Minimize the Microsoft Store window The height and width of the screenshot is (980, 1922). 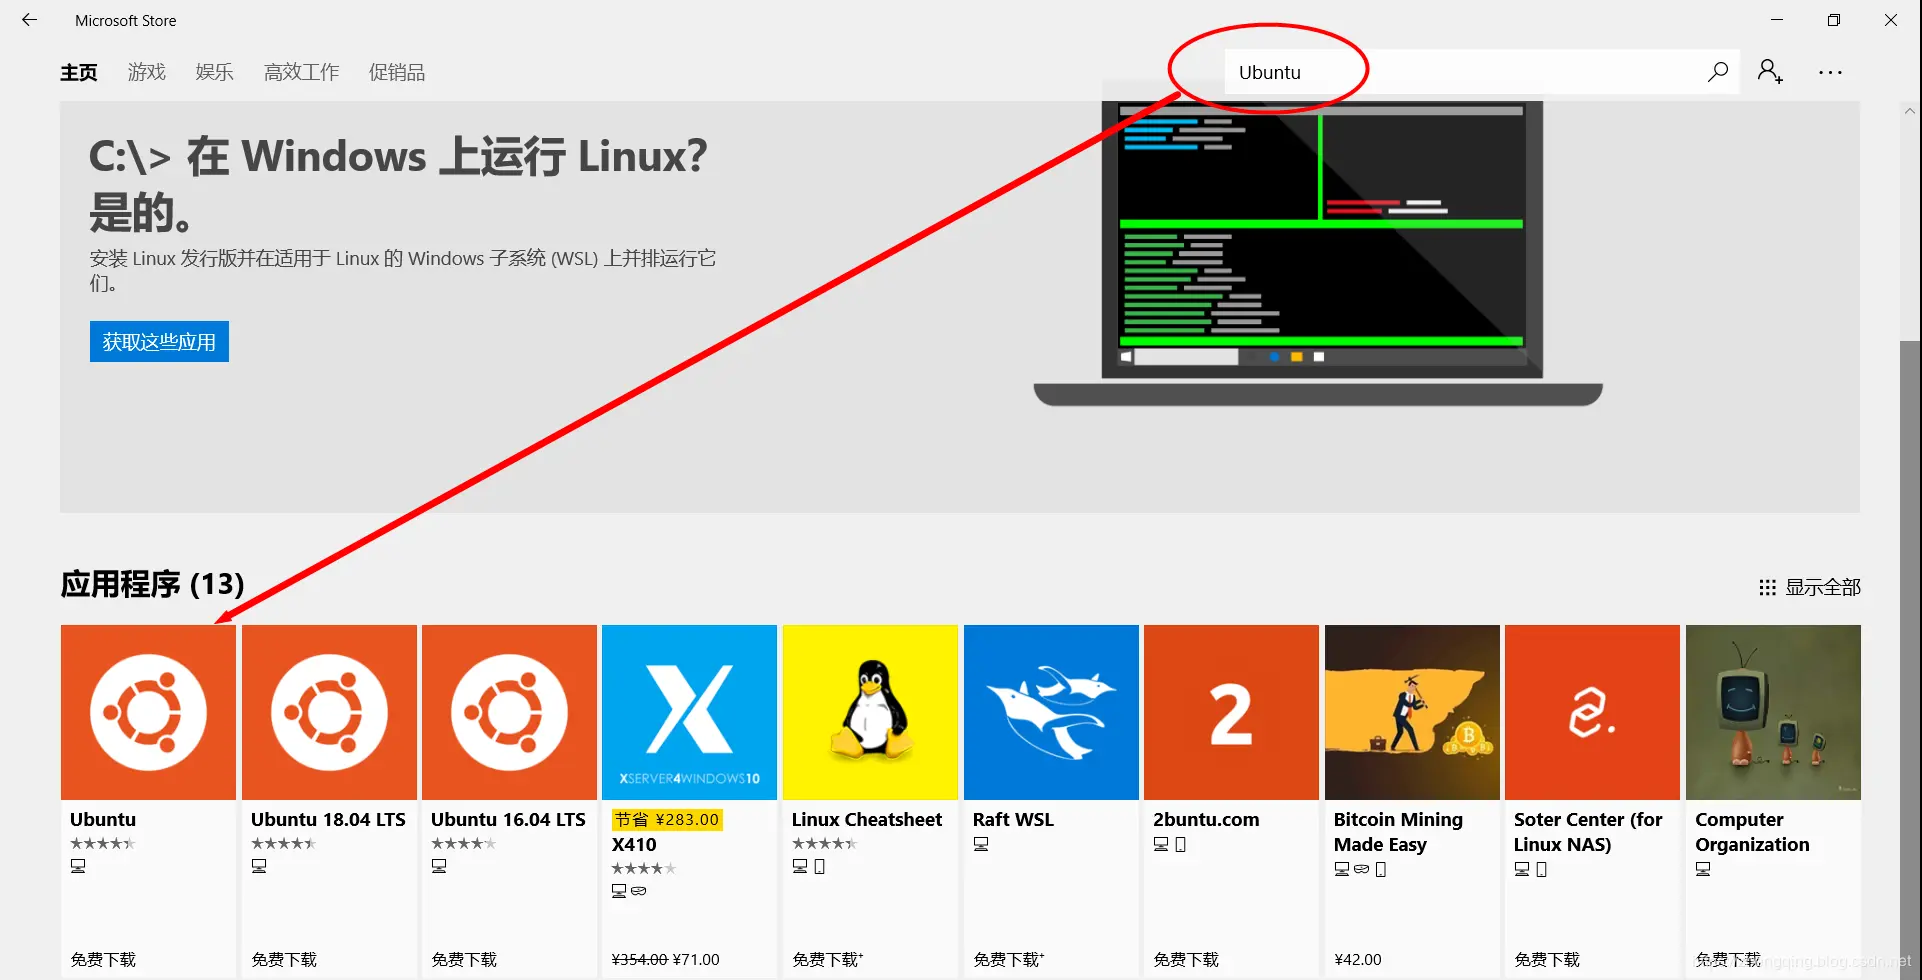[x=1777, y=20]
